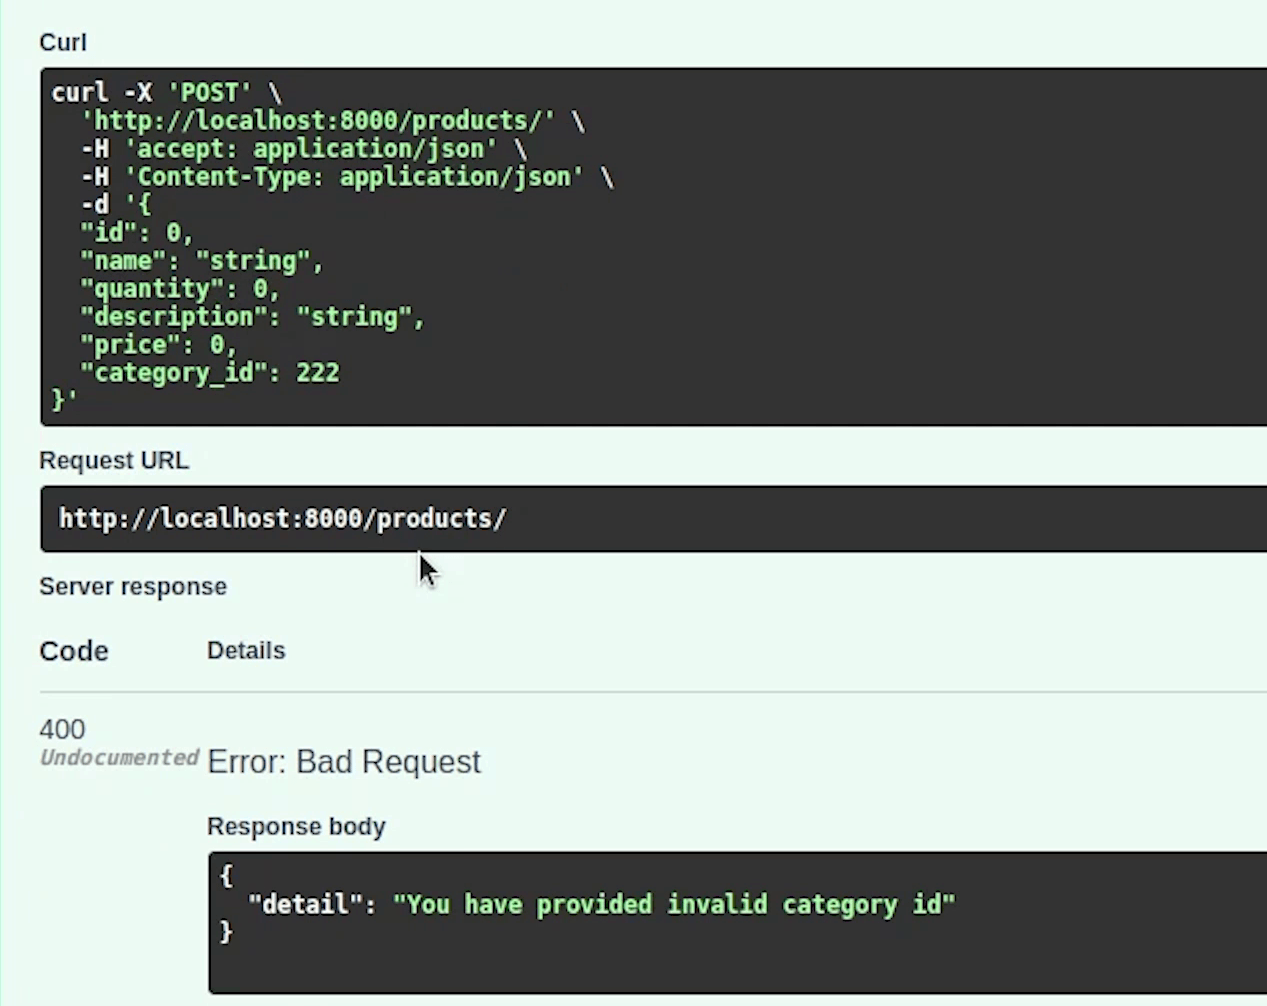This screenshot has width=1267, height=1006.
Task: Click the curl -X 'POST' command line
Action: point(166,93)
